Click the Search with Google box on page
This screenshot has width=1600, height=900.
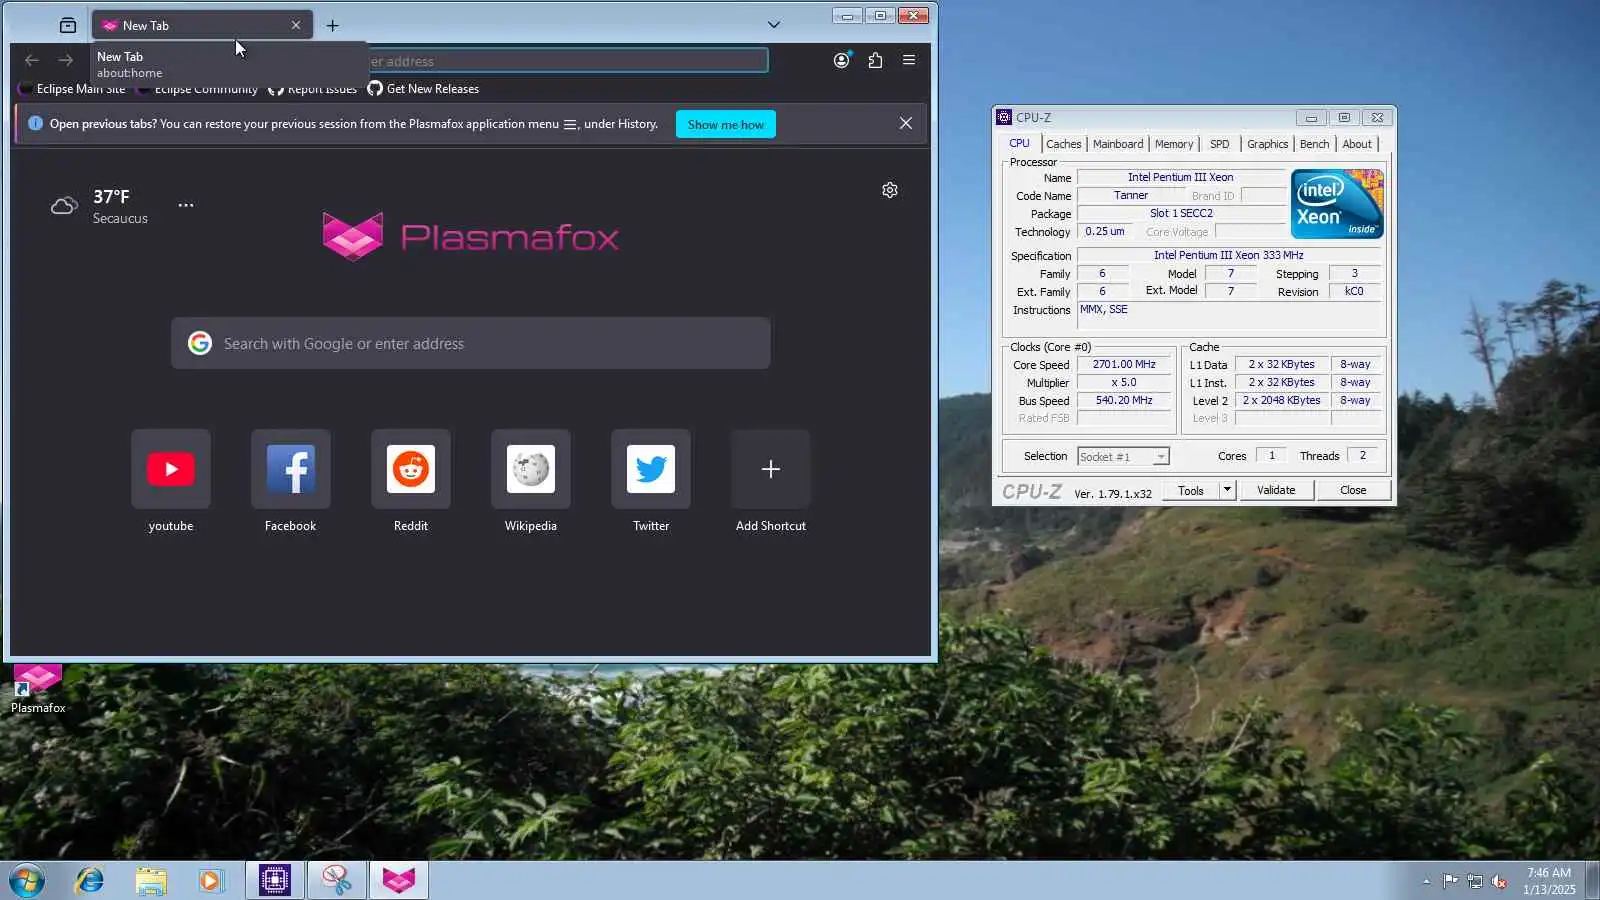[x=471, y=343]
